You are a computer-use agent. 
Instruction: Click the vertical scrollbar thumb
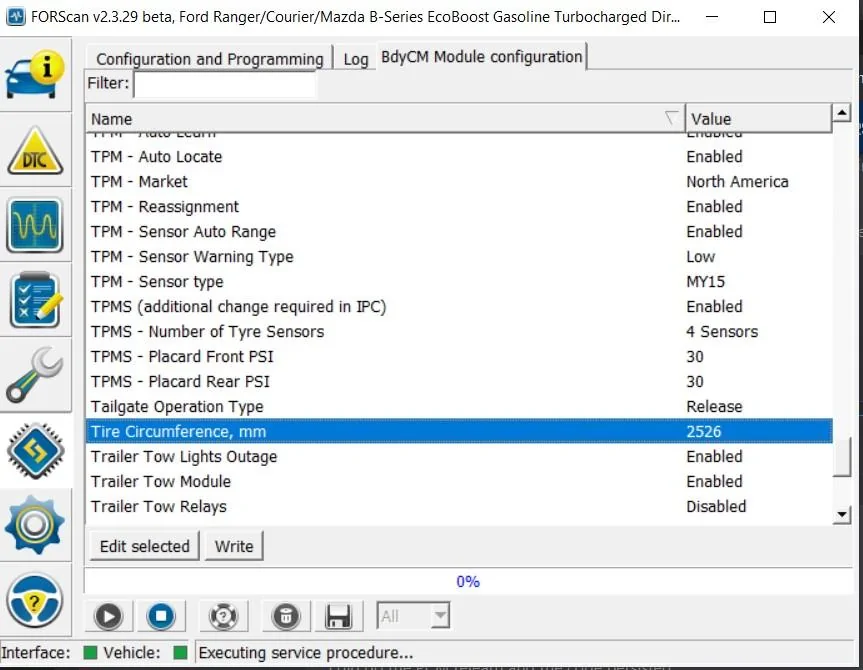point(842,457)
